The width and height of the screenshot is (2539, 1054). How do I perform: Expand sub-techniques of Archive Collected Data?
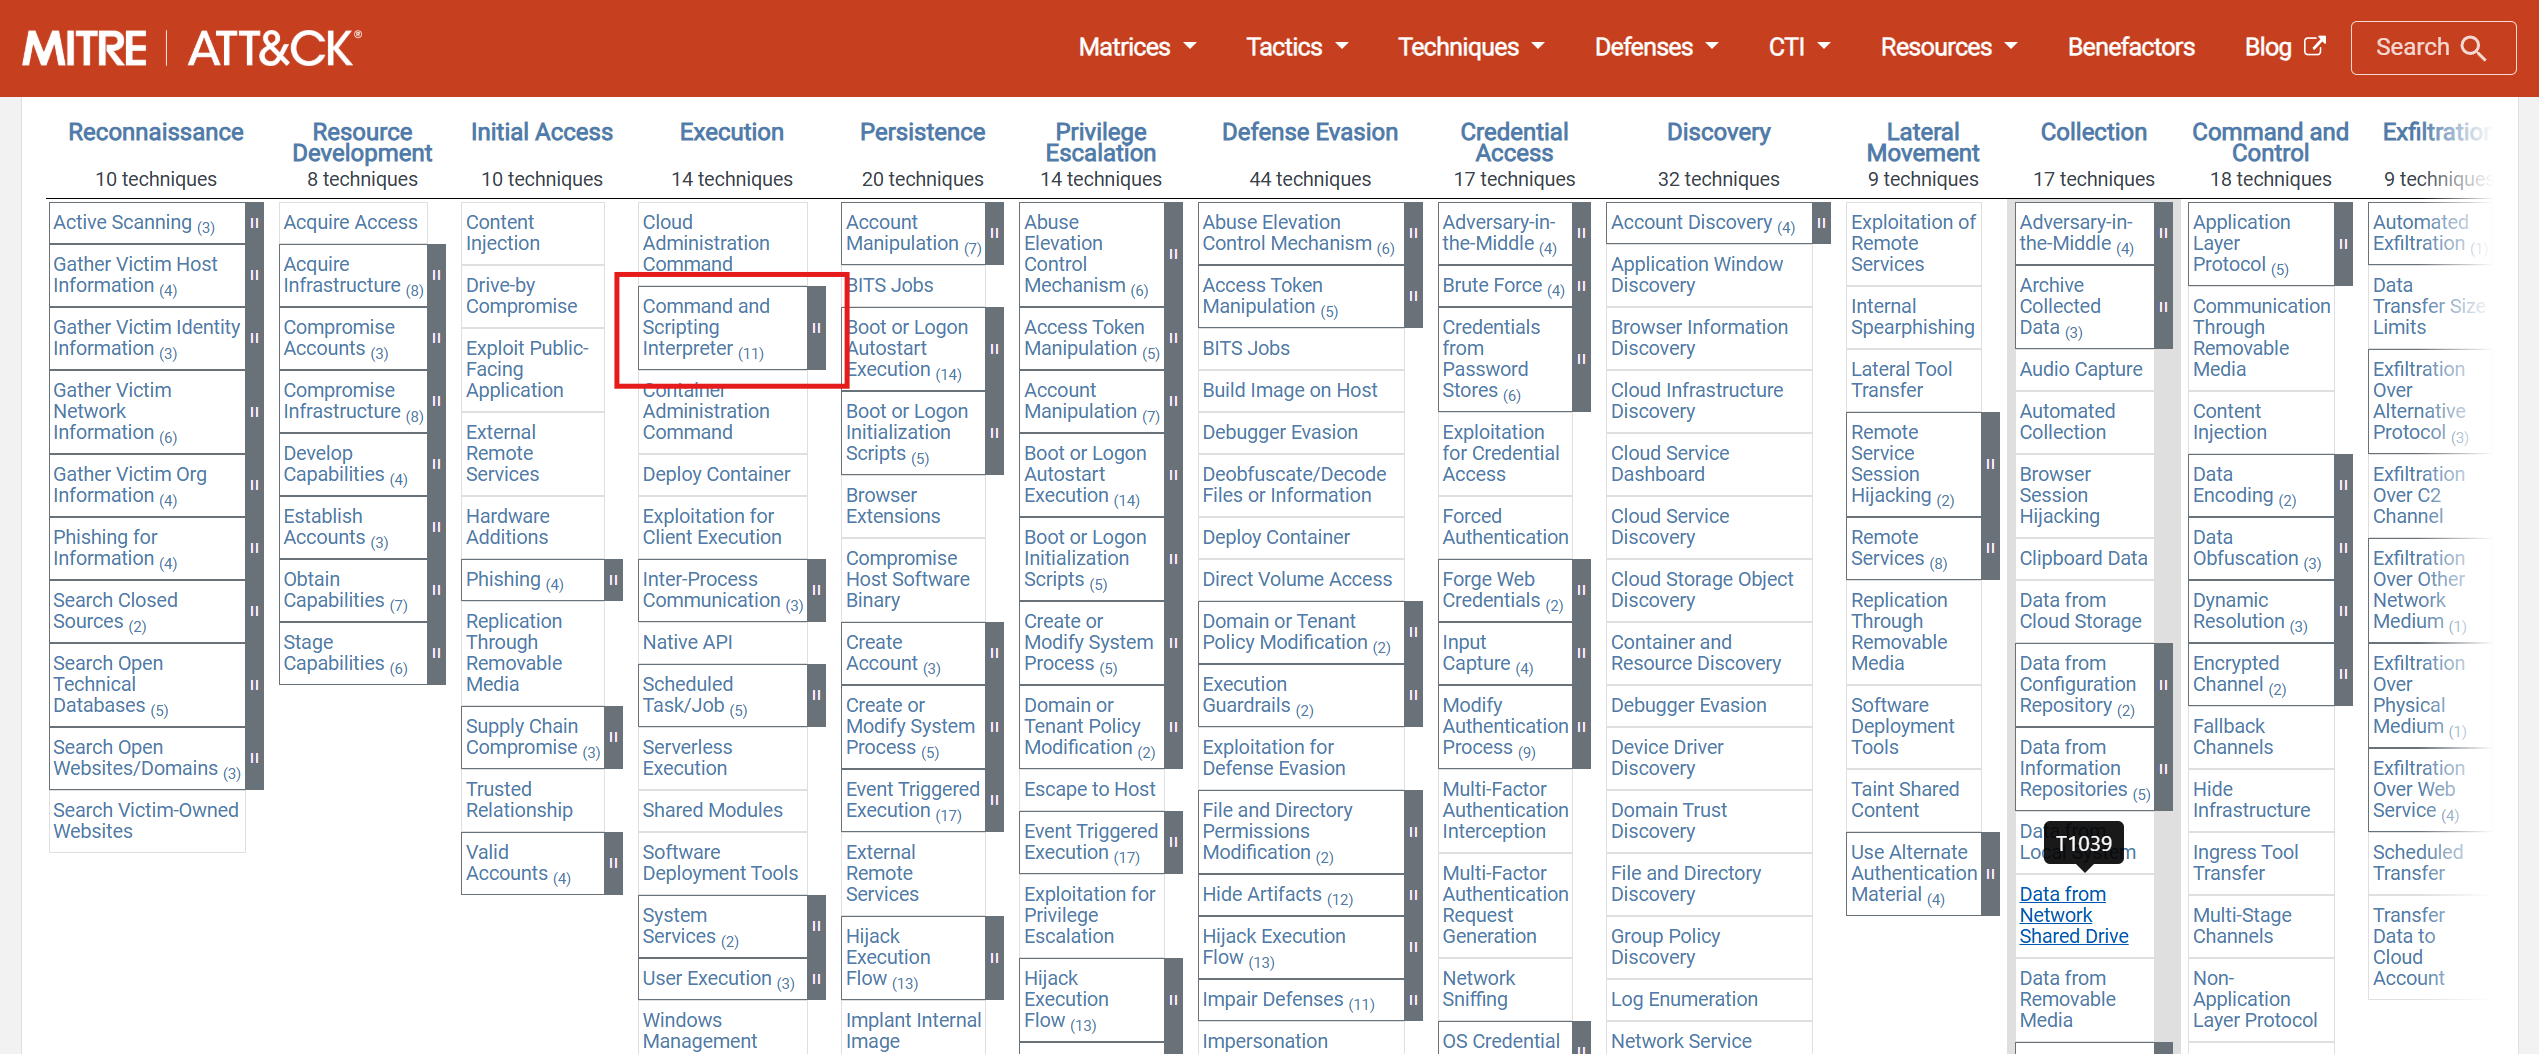pyautogui.click(x=2164, y=307)
